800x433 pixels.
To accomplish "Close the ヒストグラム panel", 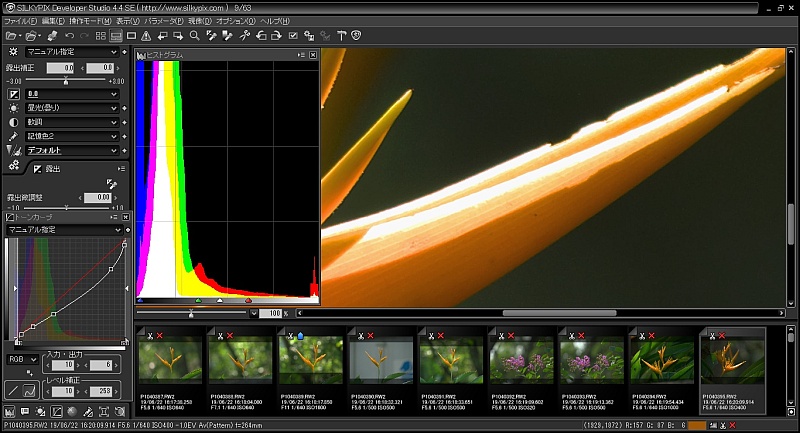I will point(312,55).
